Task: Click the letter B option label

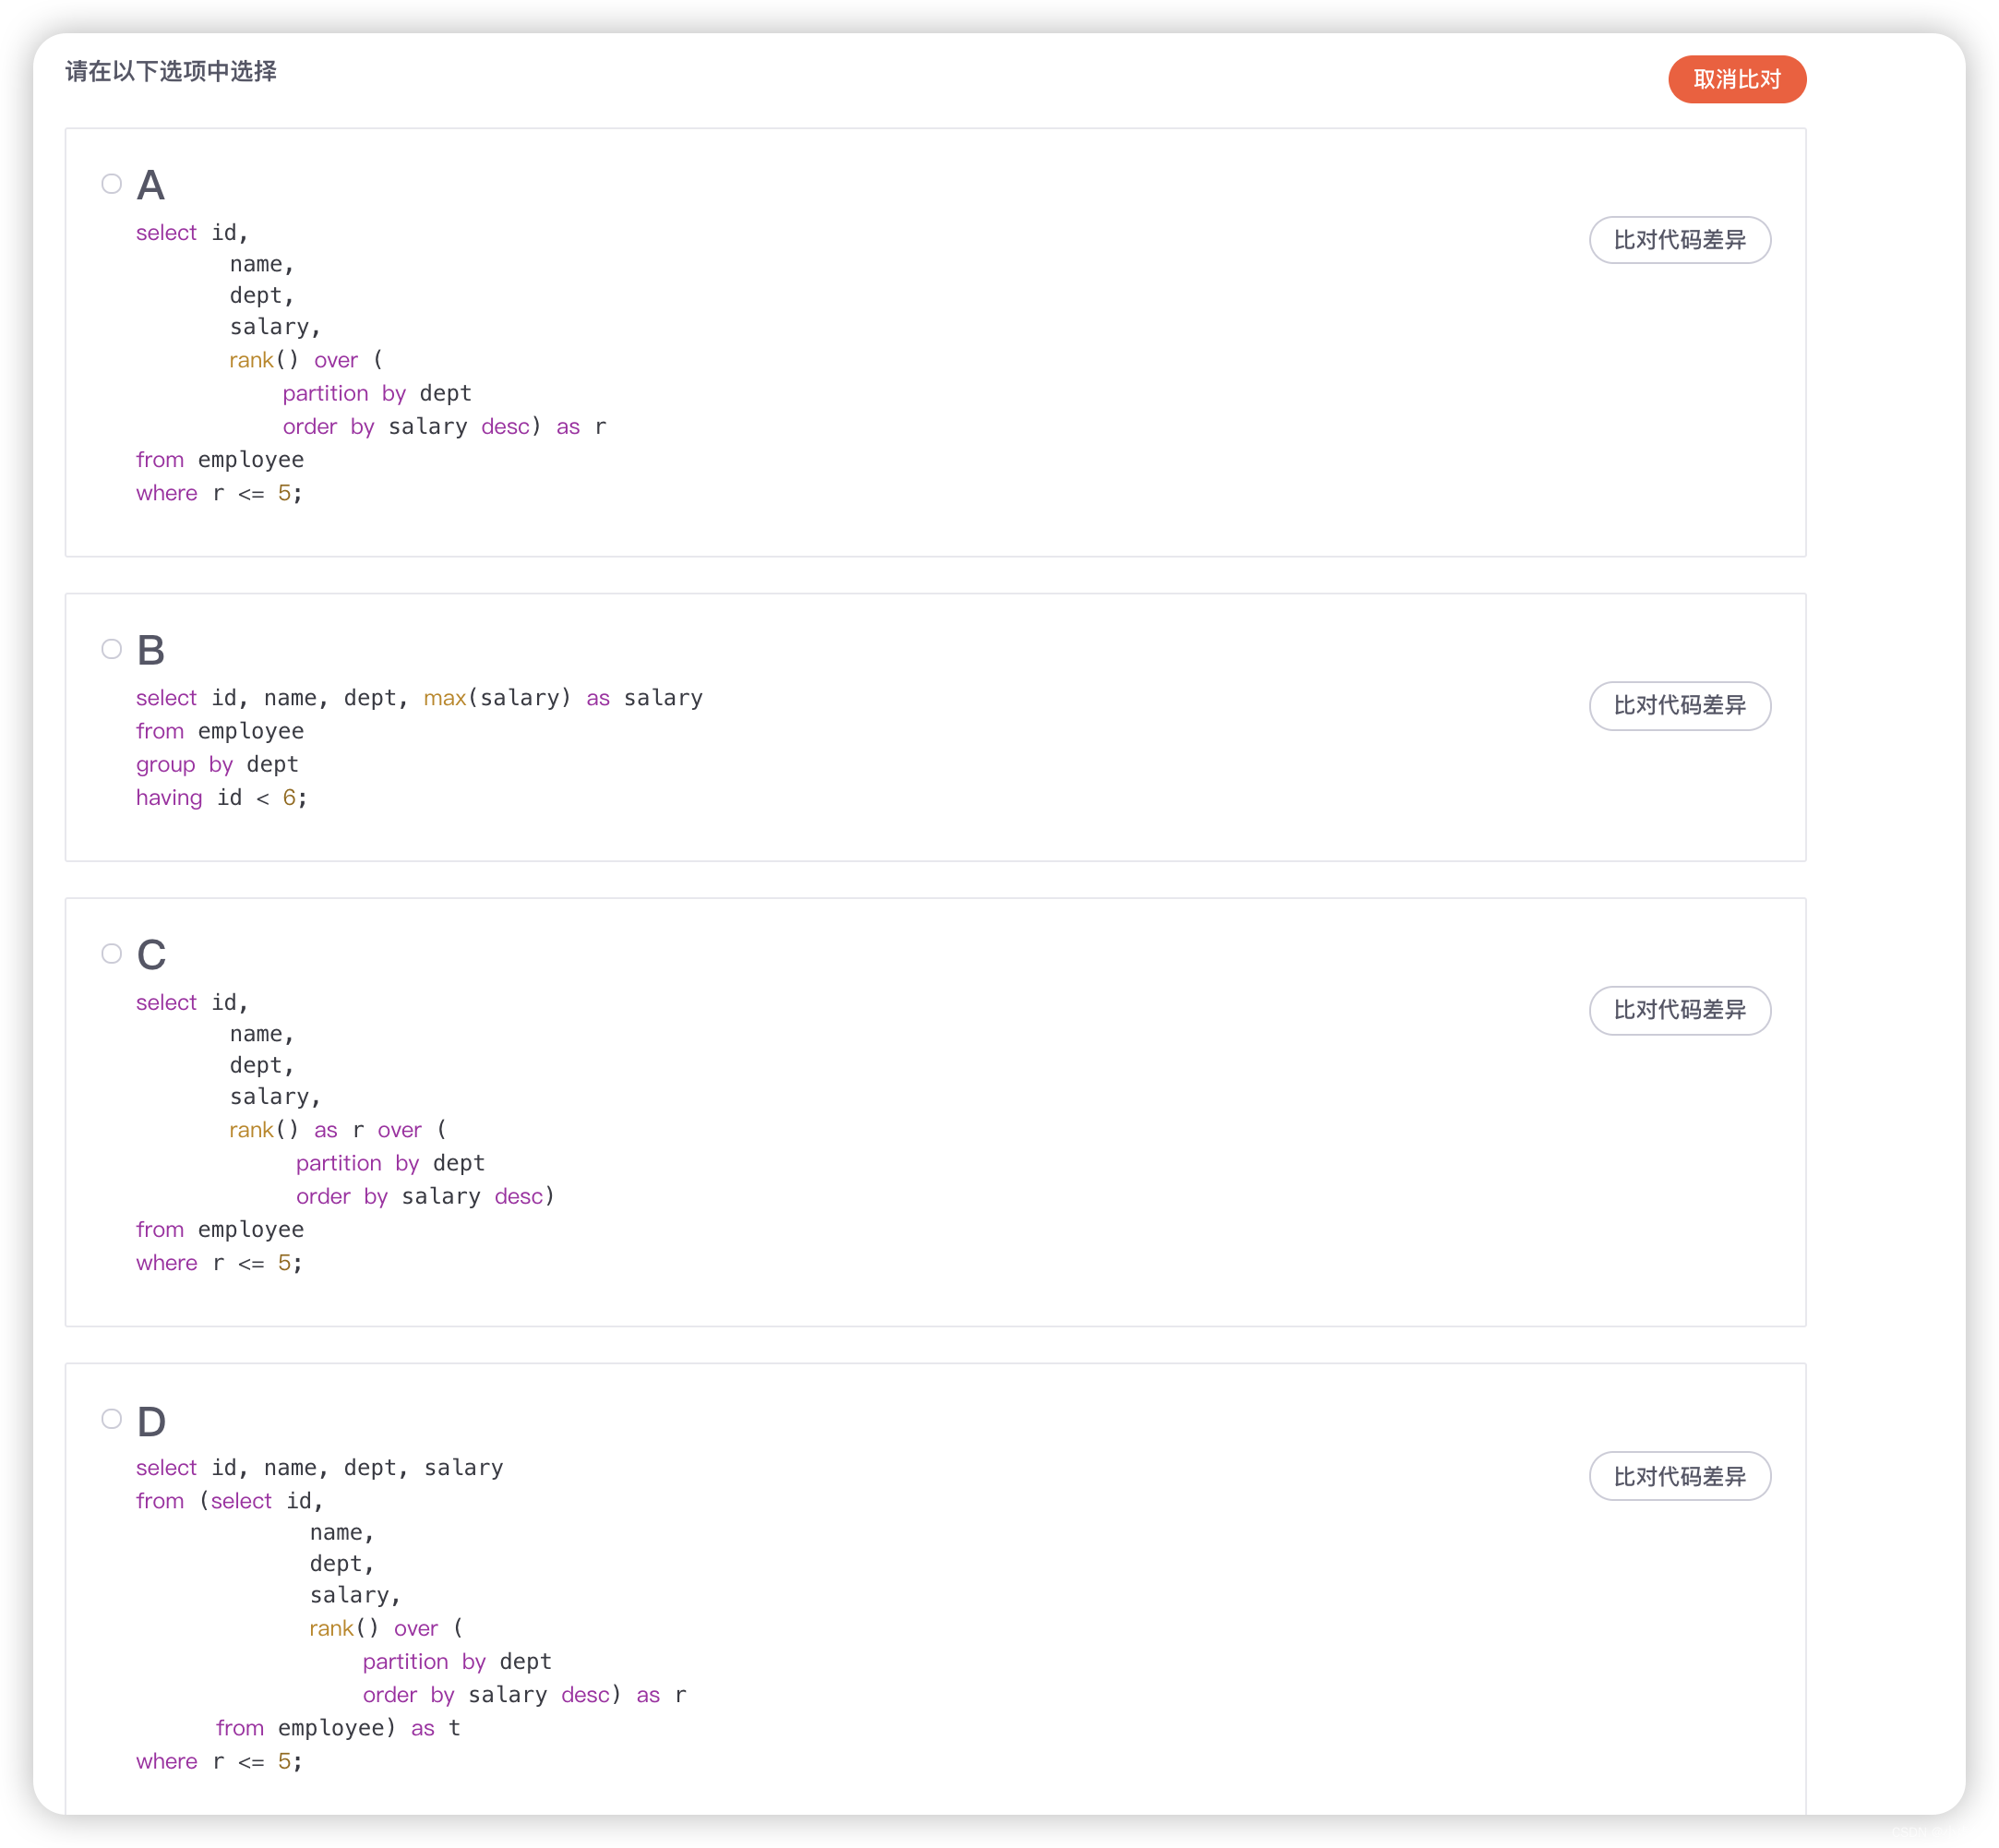Action: (151, 651)
